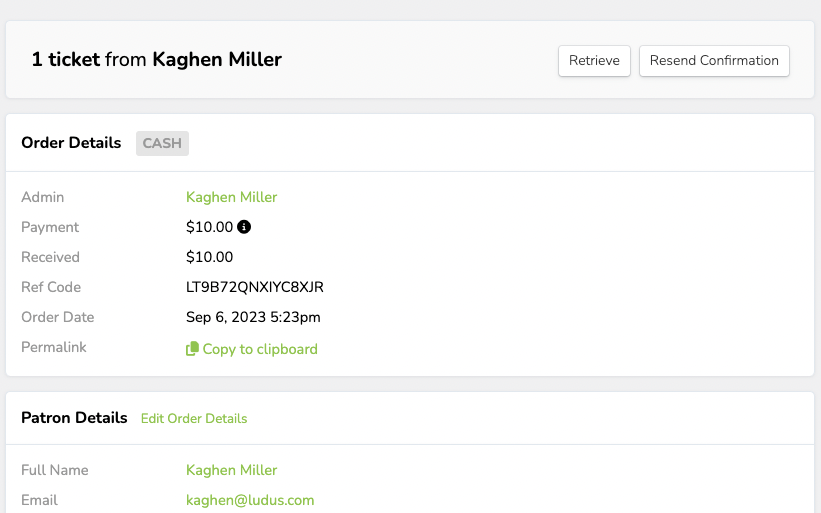Click the clipboard icon in Permalink row
Viewport: 821px width, 513px height.
[192, 349]
